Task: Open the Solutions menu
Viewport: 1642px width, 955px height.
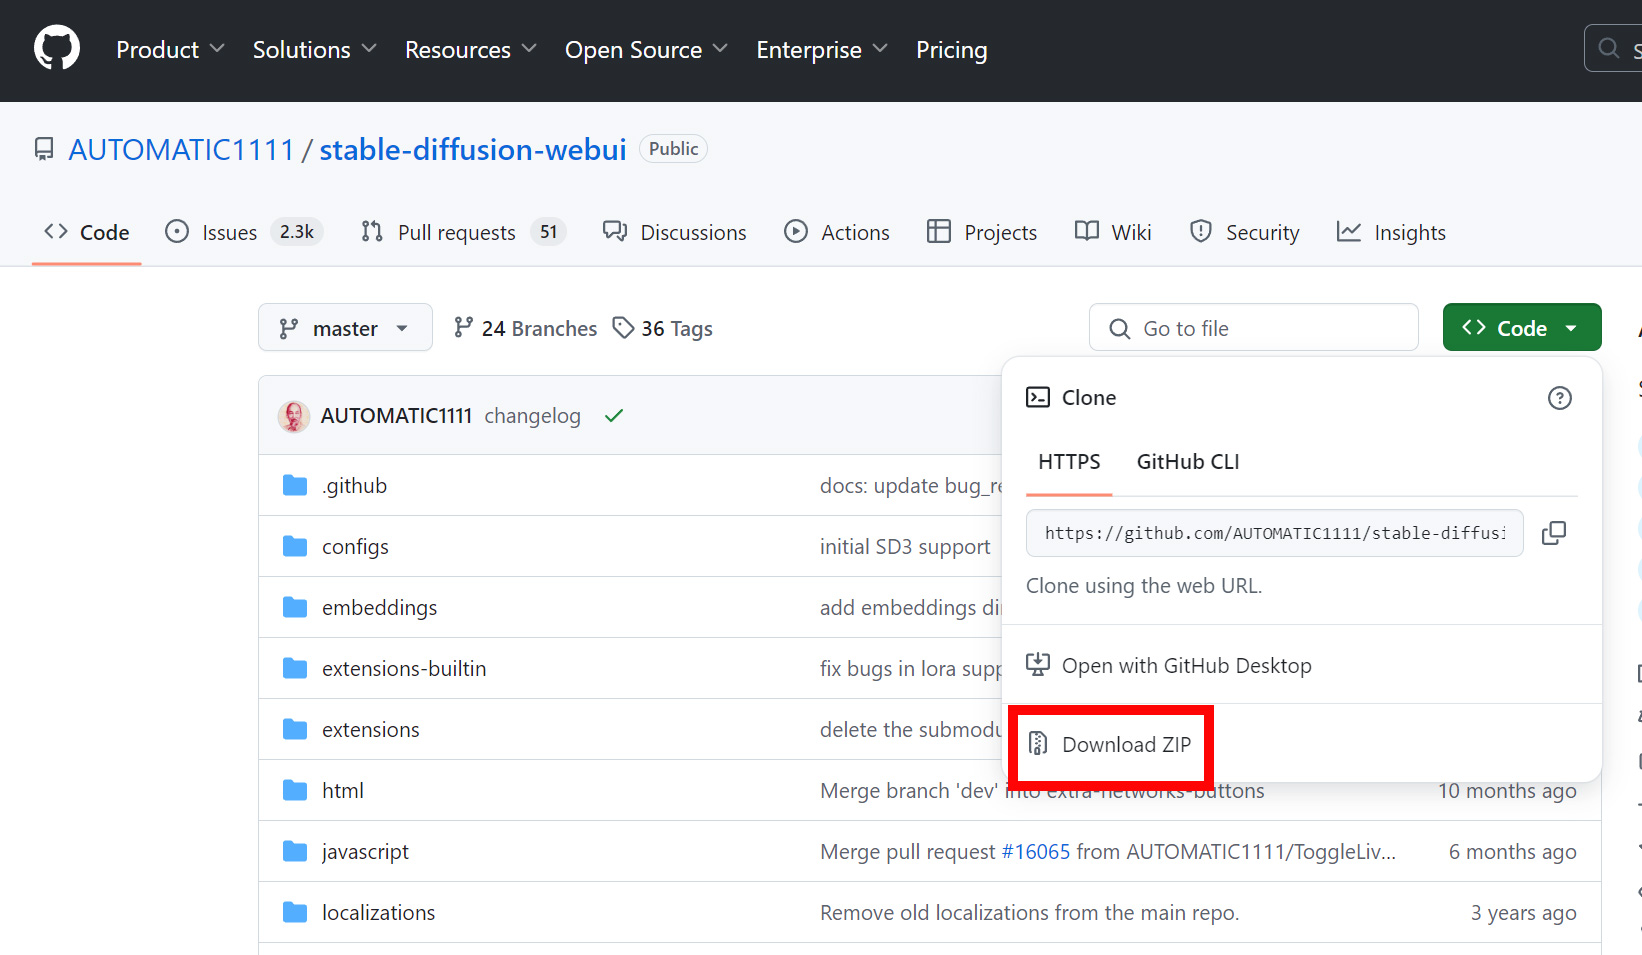Action: [x=314, y=50]
